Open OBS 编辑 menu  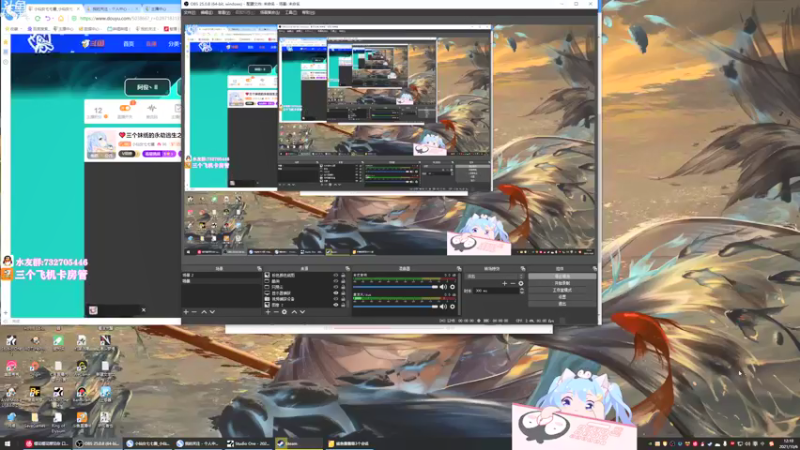click(207, 12)
